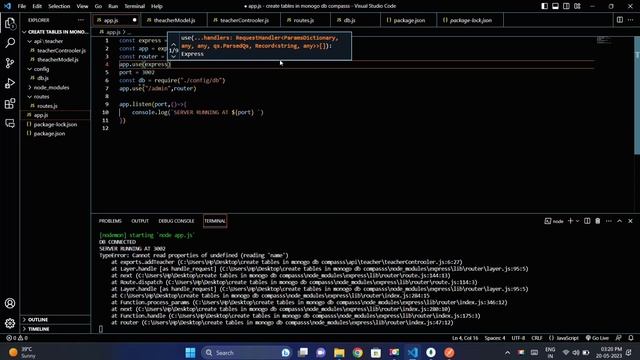Open Edit menu
Viewport: 640px width, 360px height.
coord(37,6)
